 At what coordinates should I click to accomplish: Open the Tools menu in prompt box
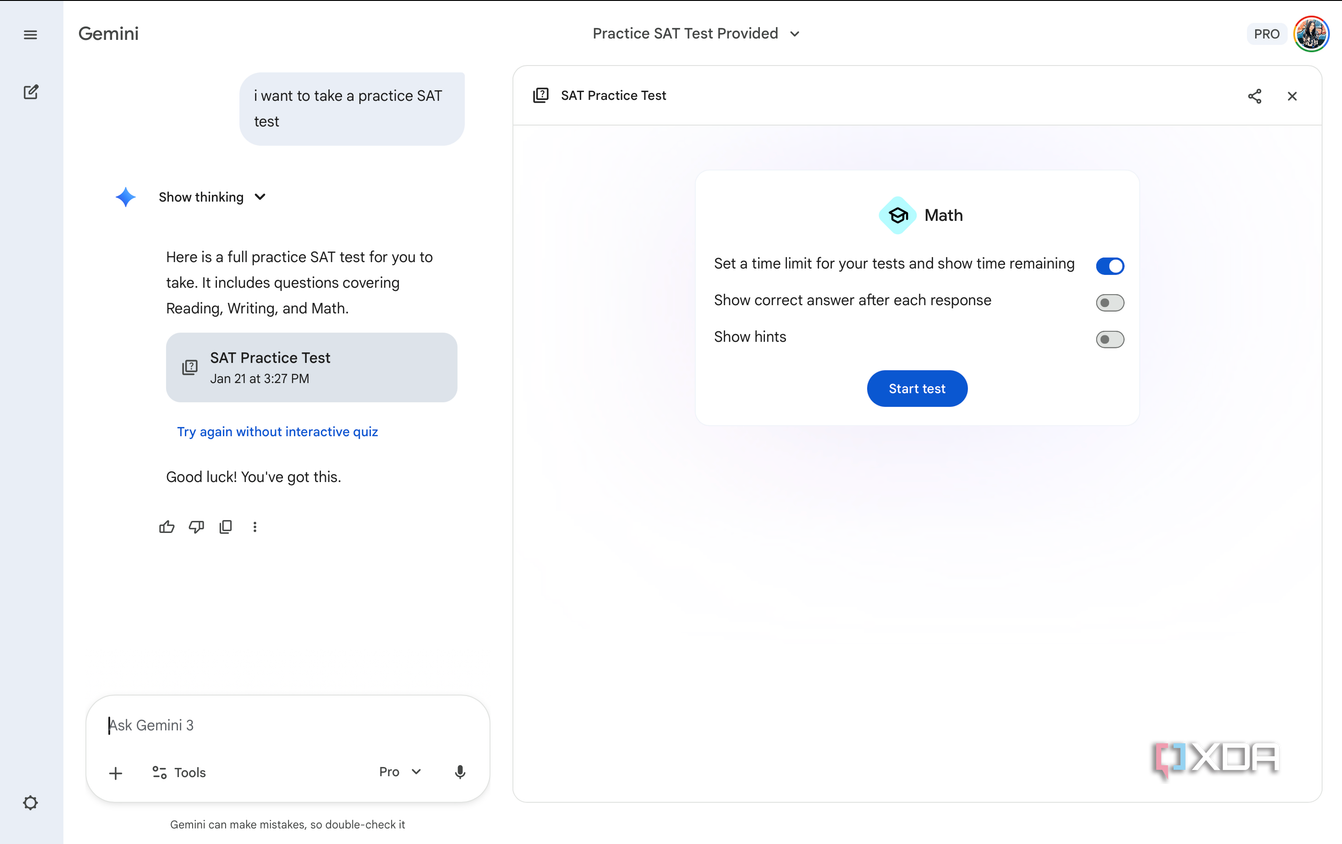[179, 773]
